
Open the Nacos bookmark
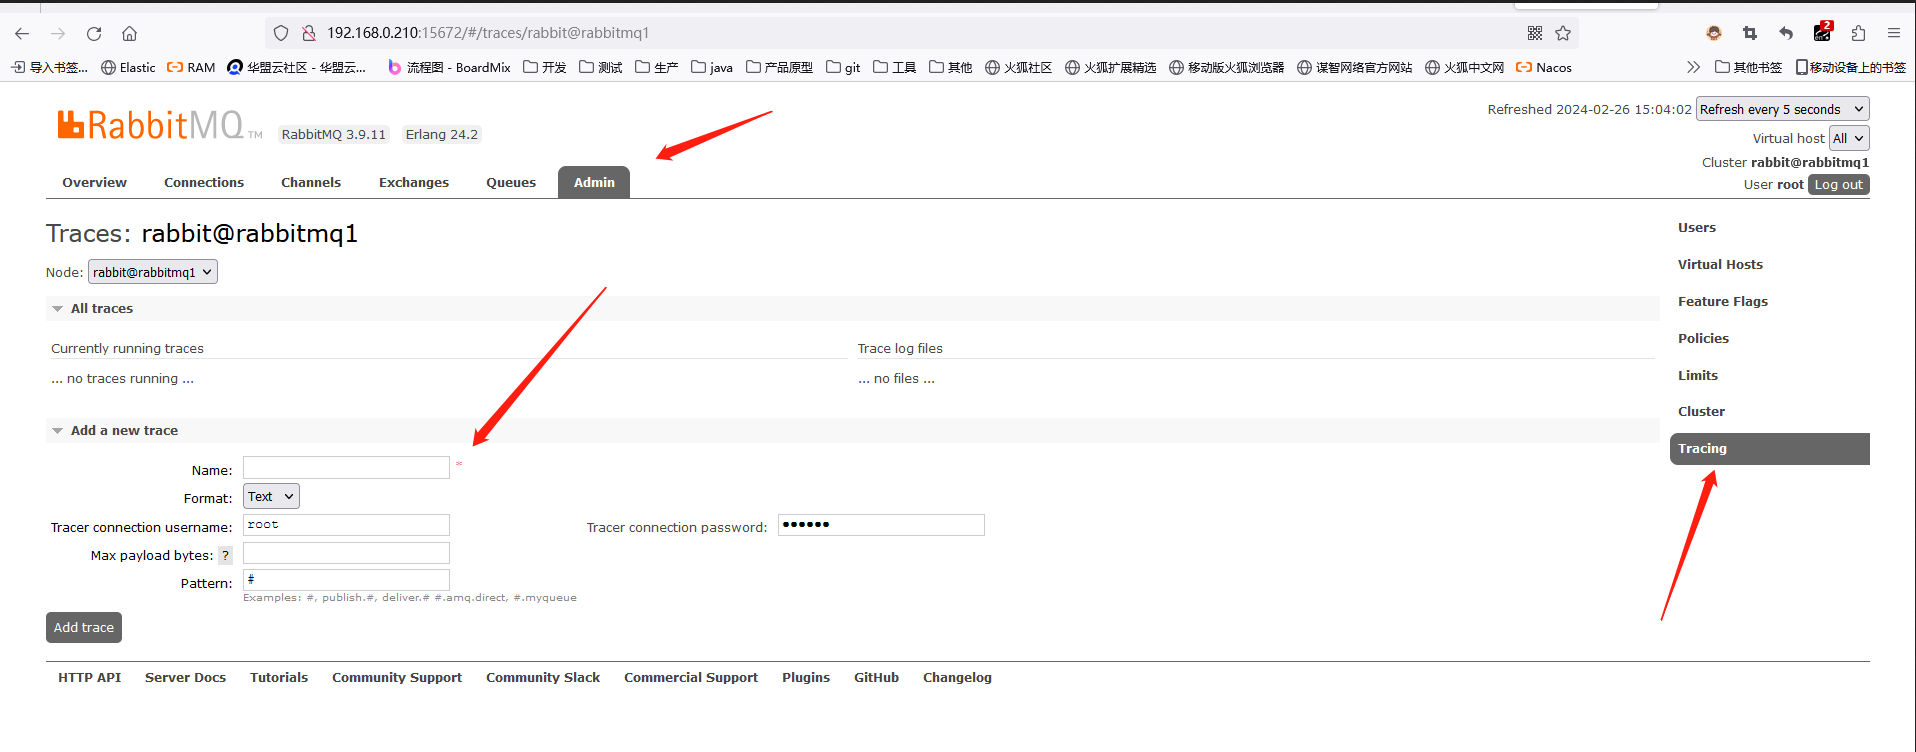point(1544,67)
